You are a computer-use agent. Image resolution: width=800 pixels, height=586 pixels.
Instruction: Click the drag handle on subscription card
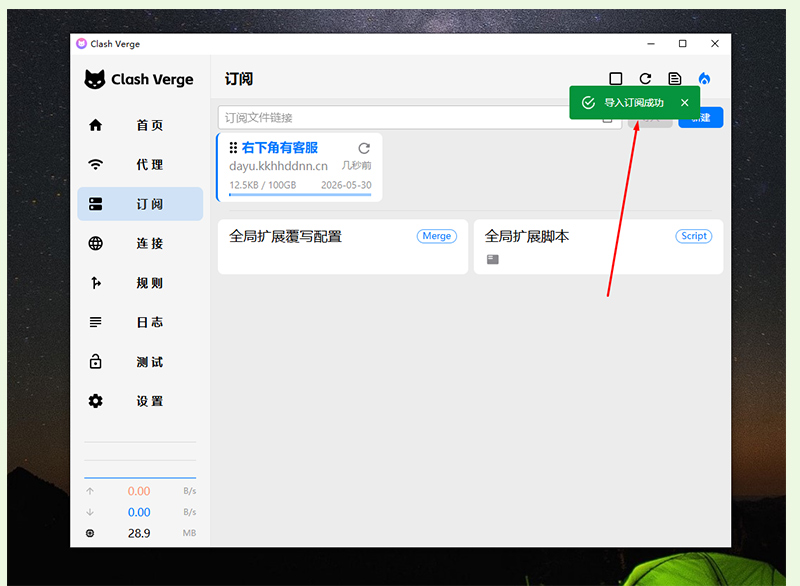233,148
